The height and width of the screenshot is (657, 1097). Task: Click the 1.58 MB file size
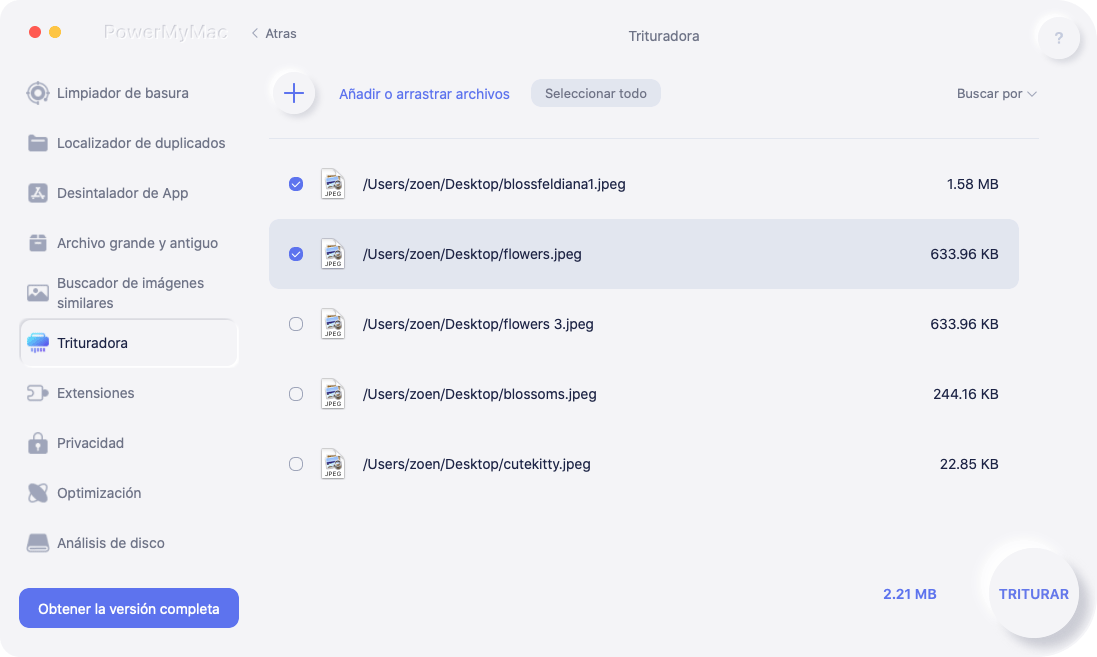(972, 184)
